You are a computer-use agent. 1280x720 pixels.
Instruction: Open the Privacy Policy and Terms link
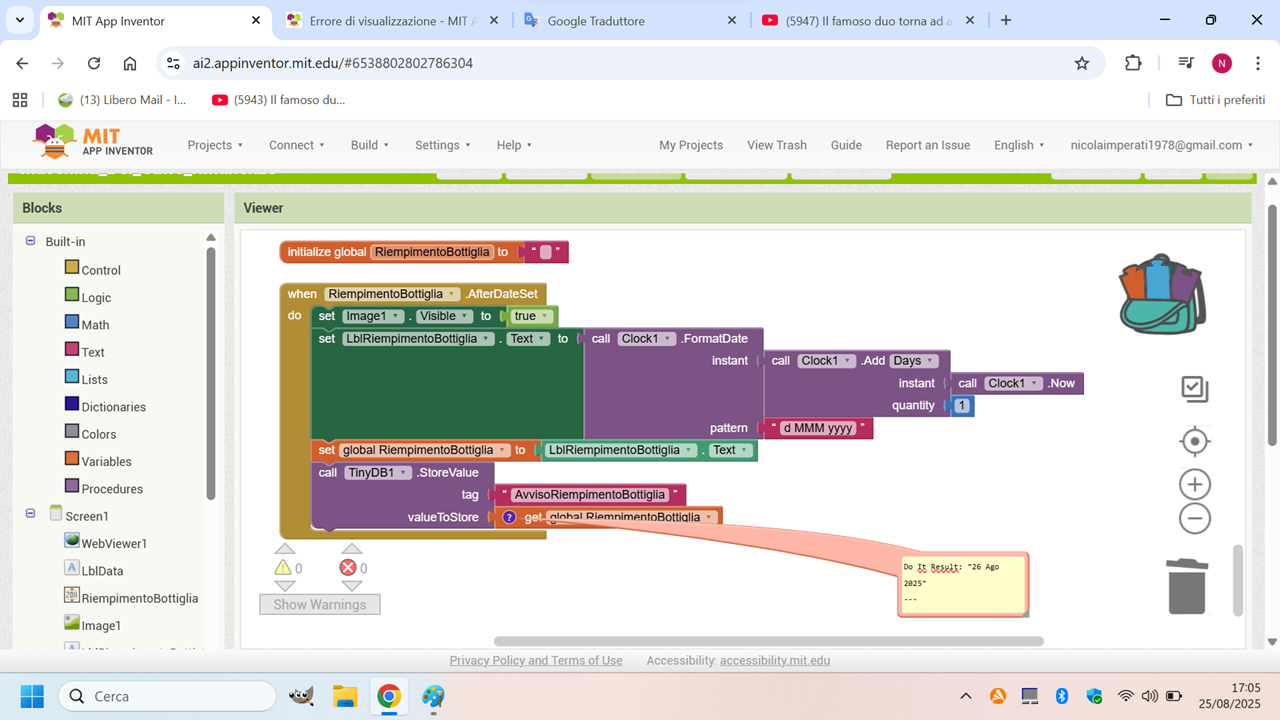click(535, 660)
